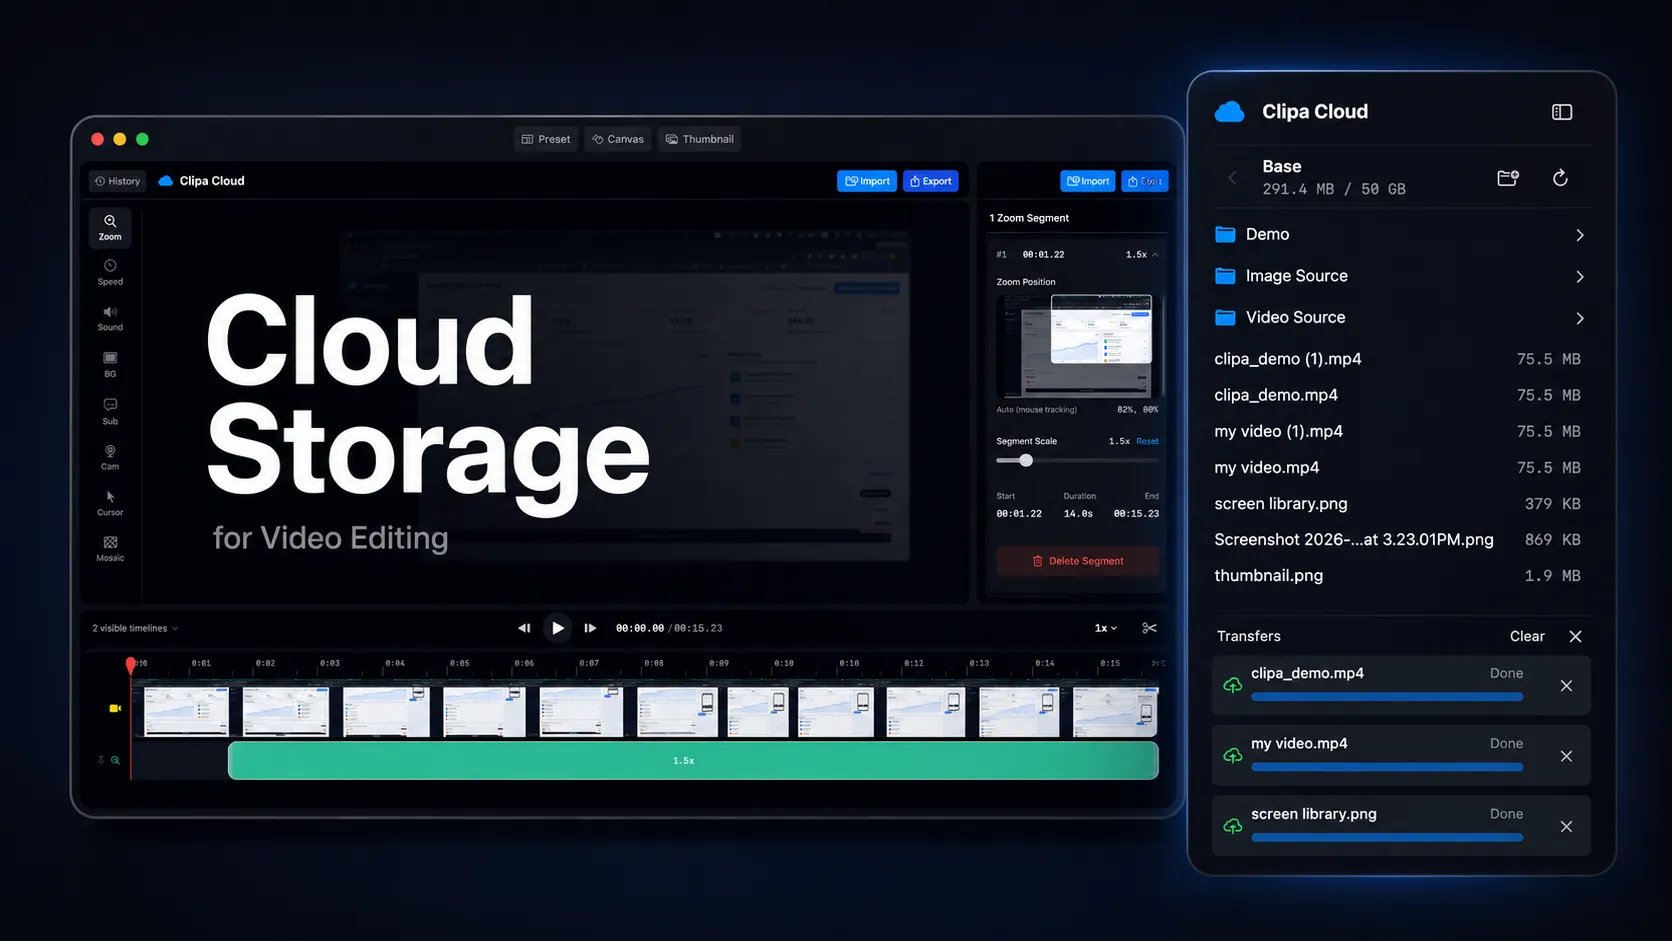This screenshot has height=941, width=1672.
Task: Click Import in Zoom Segment panel
Action: (1088, 181)
